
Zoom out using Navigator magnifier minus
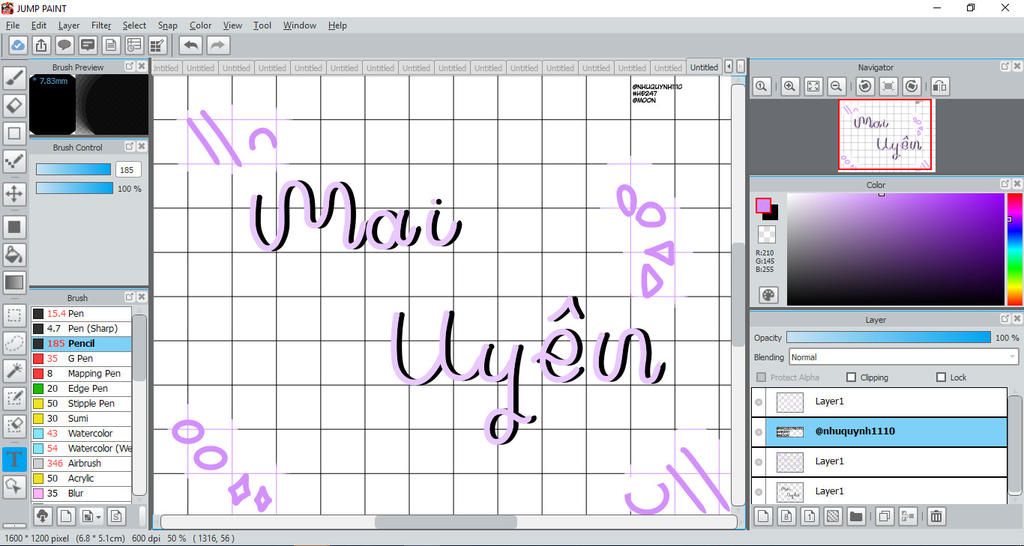(x=836, y=86)
